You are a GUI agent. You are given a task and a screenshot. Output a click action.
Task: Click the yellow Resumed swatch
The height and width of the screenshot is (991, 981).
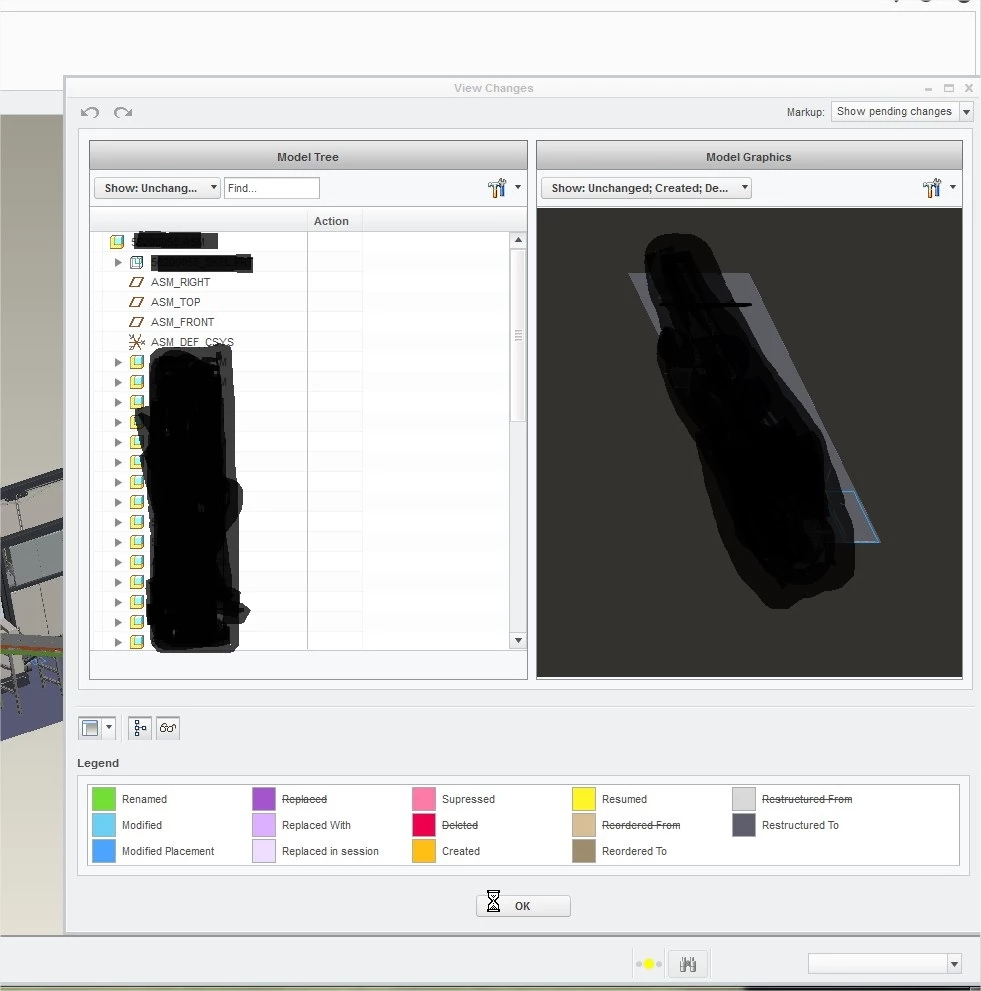click(x=583, y=799)
